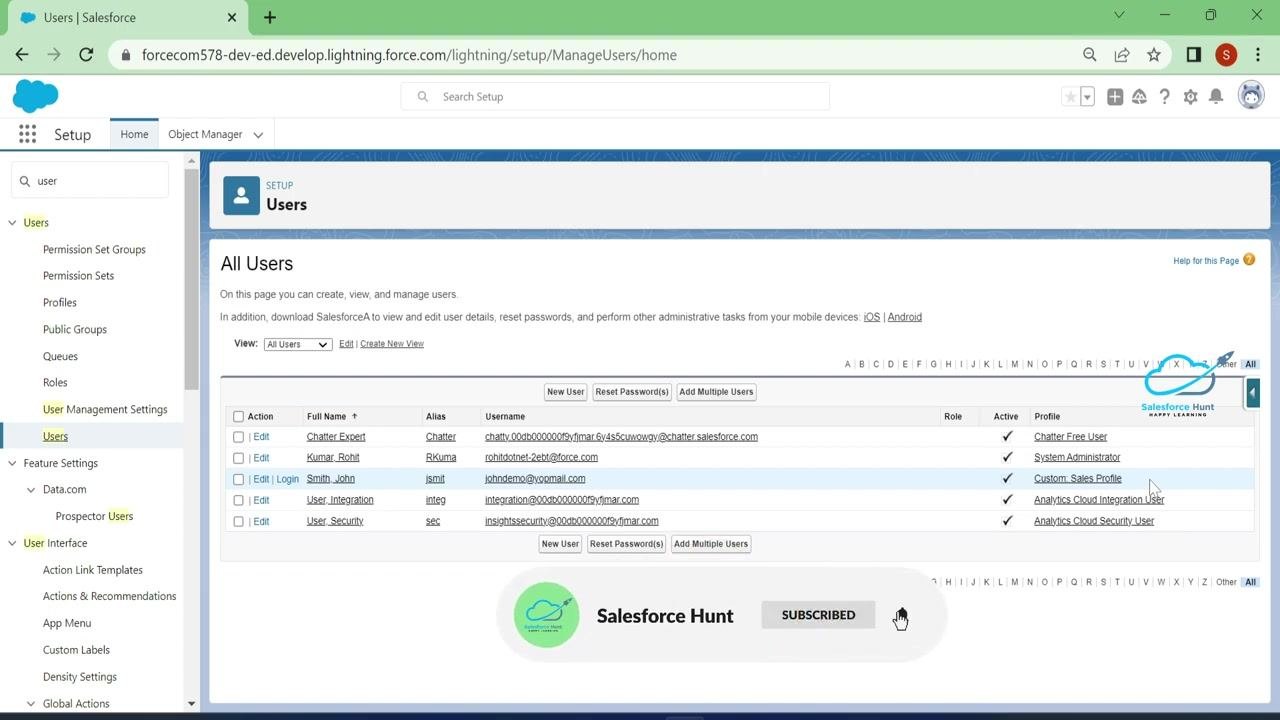Click the Salesforce cloud logo
This screenshot has height=720, width=1280.
pyautogui.click(x=35, y=97)
